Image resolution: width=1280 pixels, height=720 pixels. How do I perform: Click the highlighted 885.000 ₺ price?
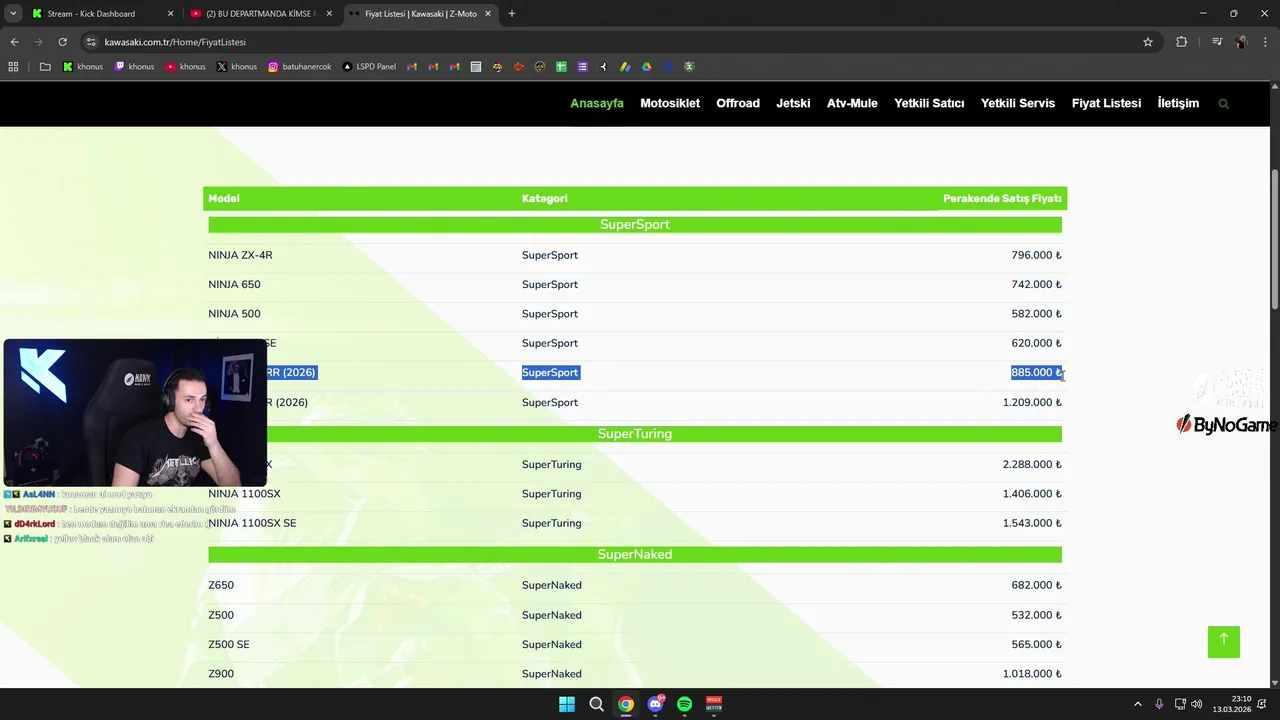coord(1036,372)
